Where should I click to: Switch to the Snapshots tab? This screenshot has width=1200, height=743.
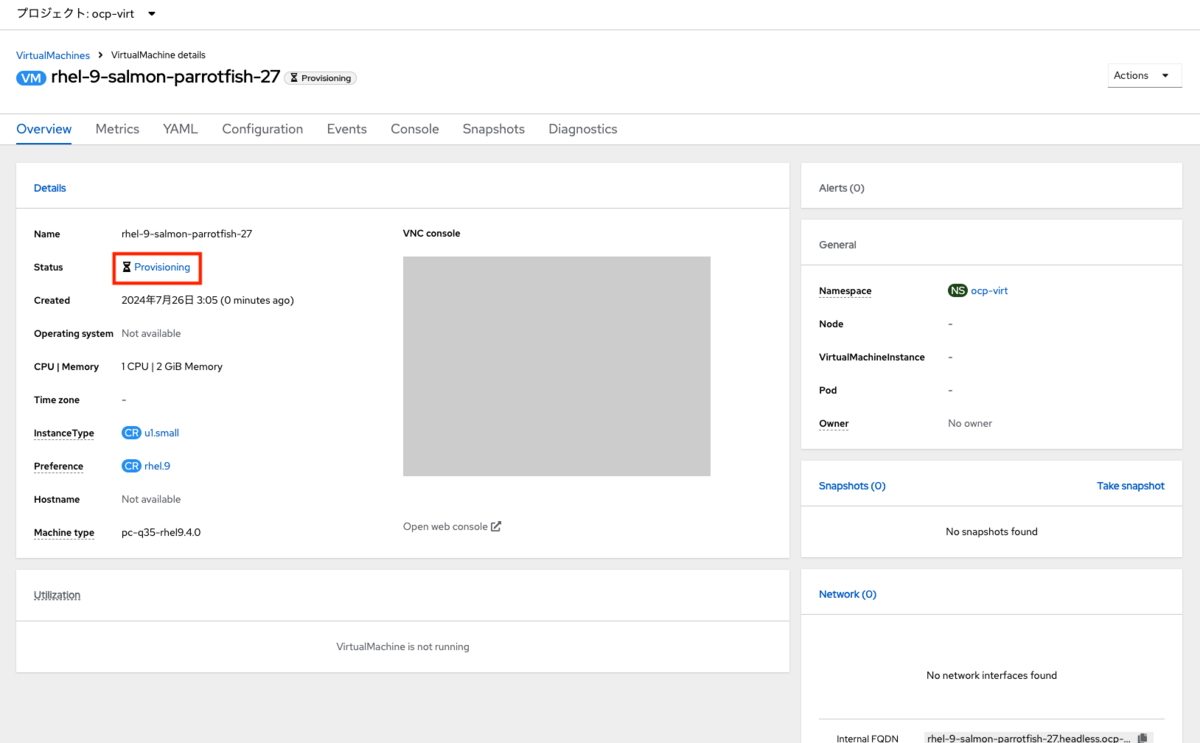[x=493, y=129]
